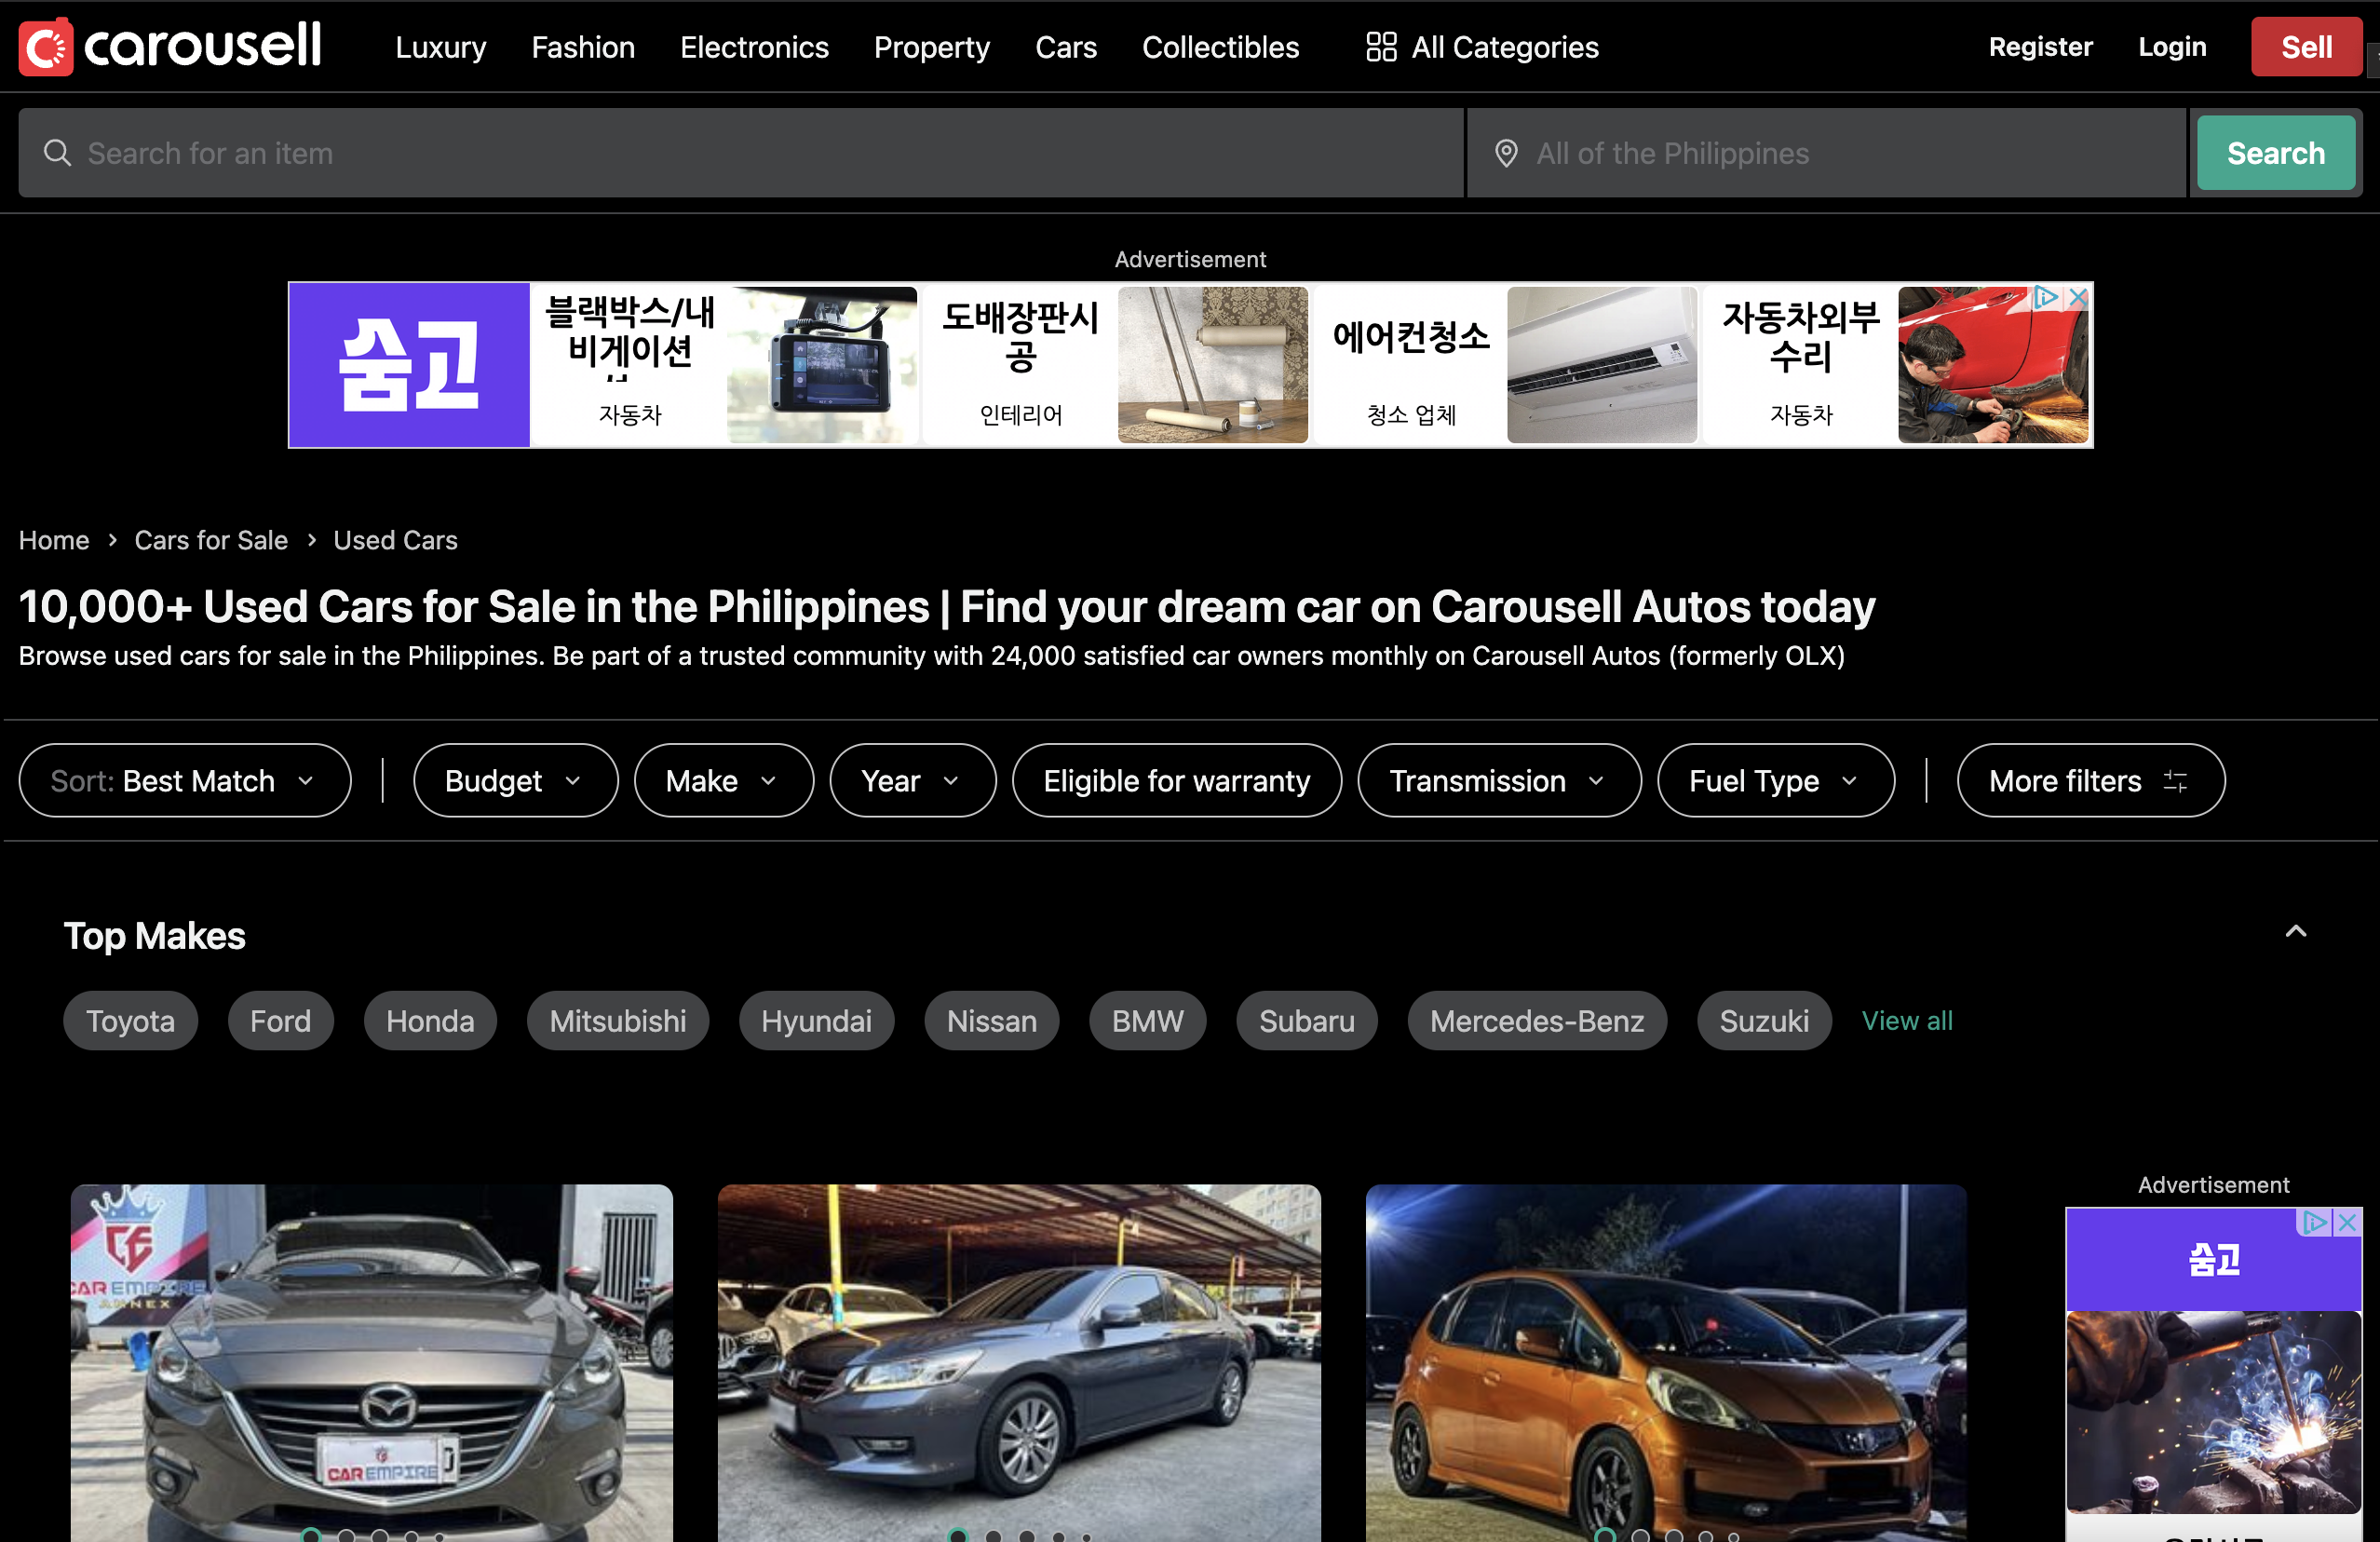
Task: Select the Suzuki make chip
Action: [1764, 1021]
